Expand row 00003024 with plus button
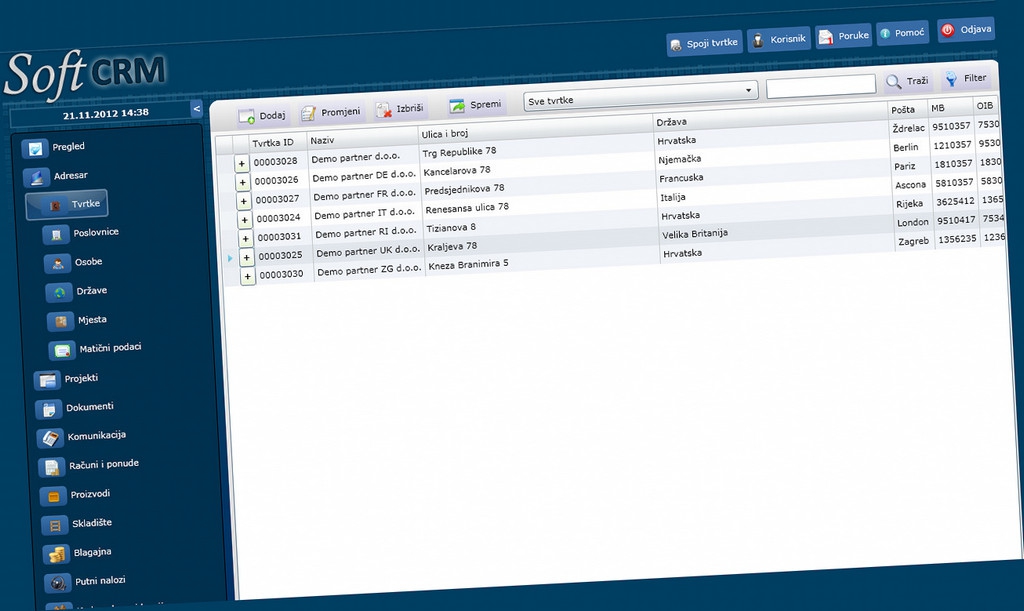The height and width of the screenshot is (611, 1024). tap(245, 220)
